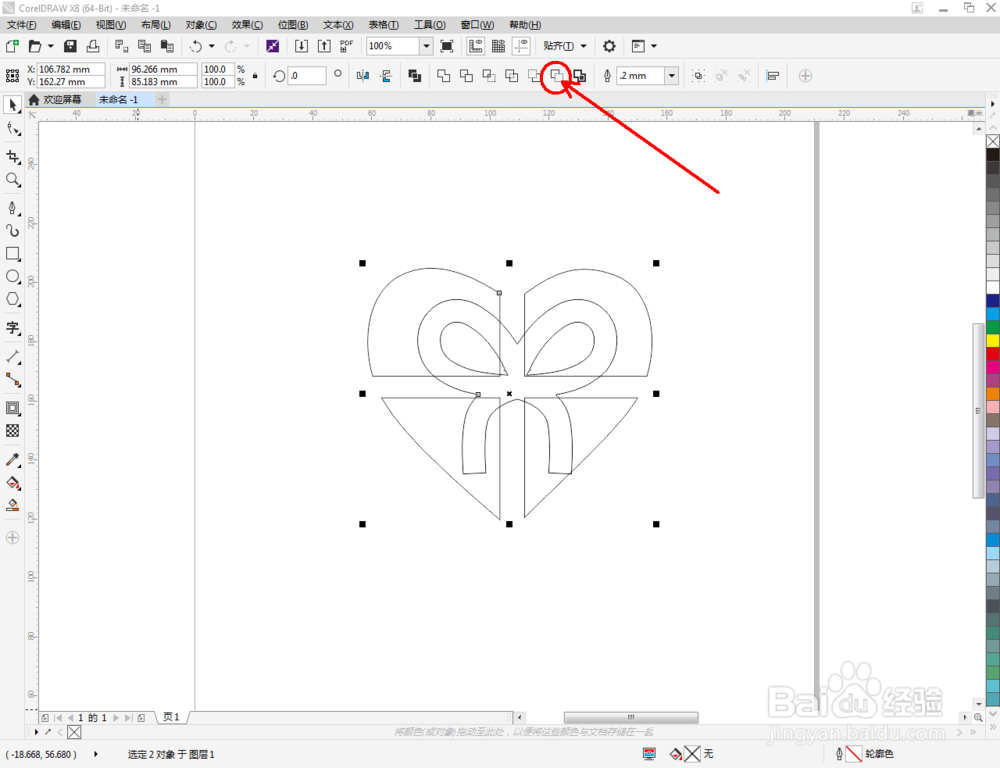Expand the Undo history dropdown arrow
This screenshot has width=1000, height=768.
point(212,46)
